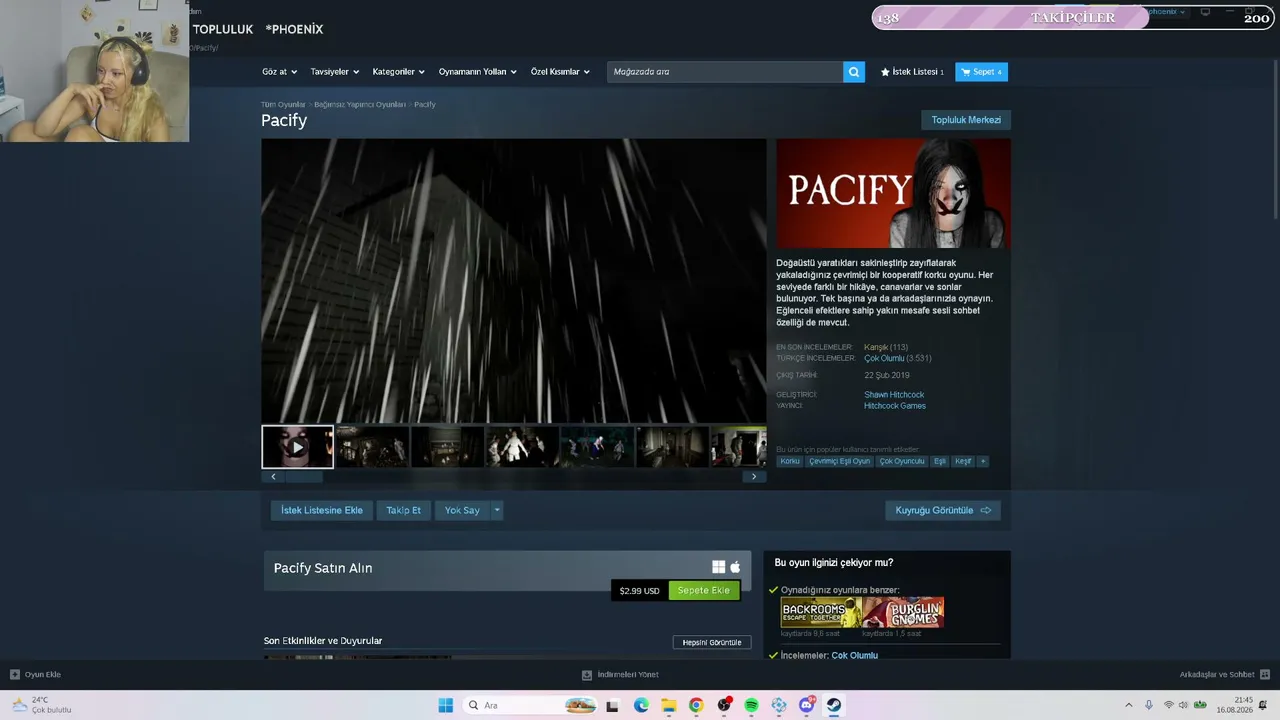
Task: Open Spotify from the taskbar
Action: [751, 705]
